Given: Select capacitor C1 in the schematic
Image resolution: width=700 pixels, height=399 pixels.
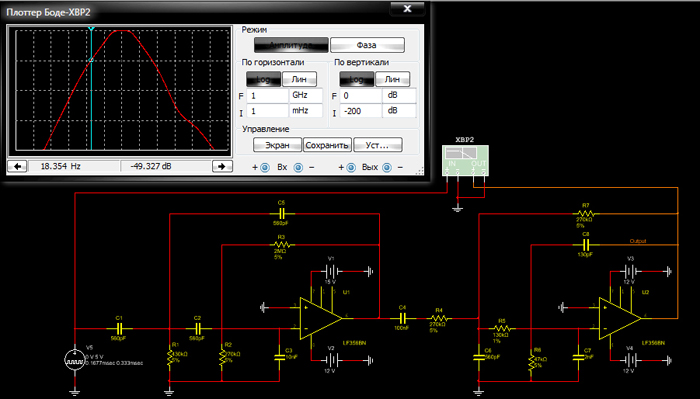Looking at the screenshot, I should tap(119, 329).
